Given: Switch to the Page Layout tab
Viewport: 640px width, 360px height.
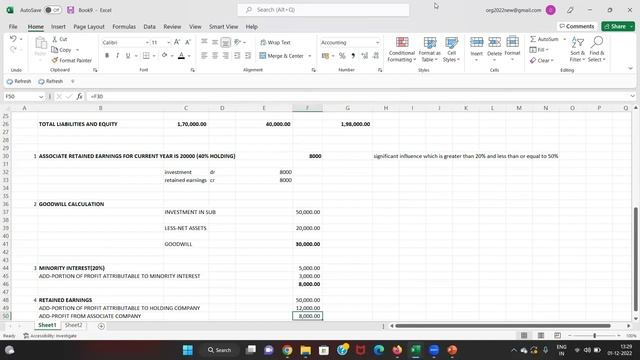Looking at the screenshot, I should coord(89,27).
